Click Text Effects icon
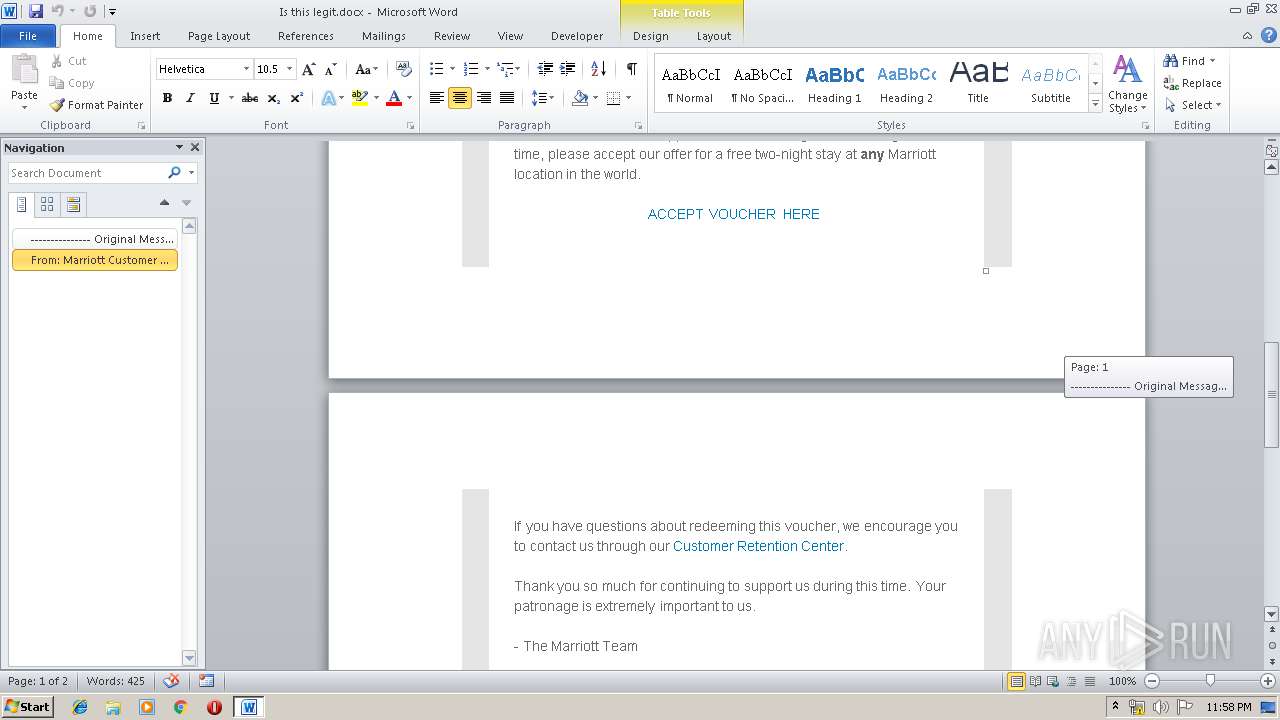 [x=328, y=98]
